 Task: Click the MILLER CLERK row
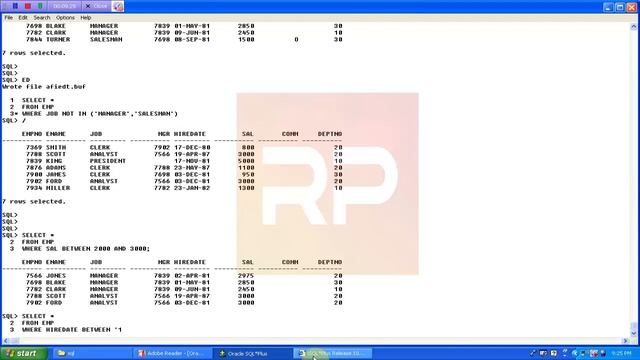[x=184, y=188]
